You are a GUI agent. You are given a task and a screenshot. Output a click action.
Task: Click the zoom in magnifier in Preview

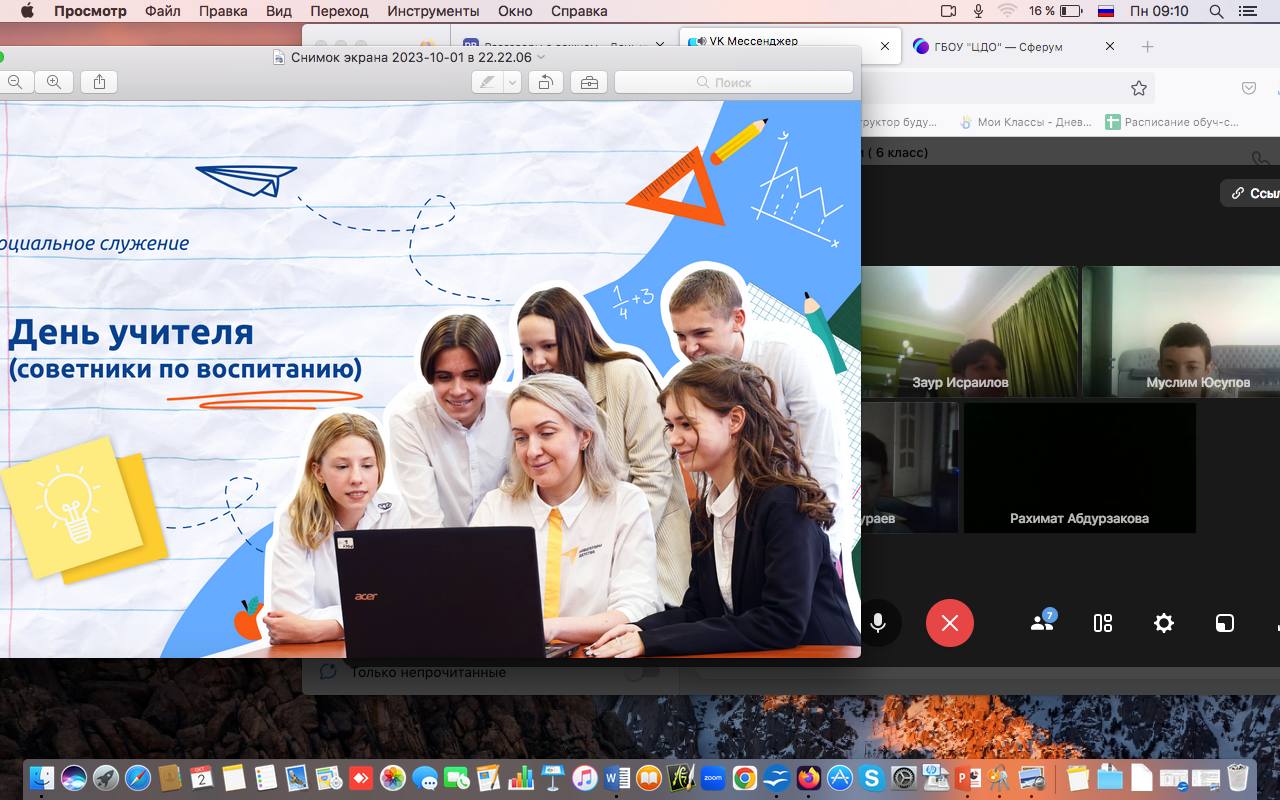(x=54, y=82)
